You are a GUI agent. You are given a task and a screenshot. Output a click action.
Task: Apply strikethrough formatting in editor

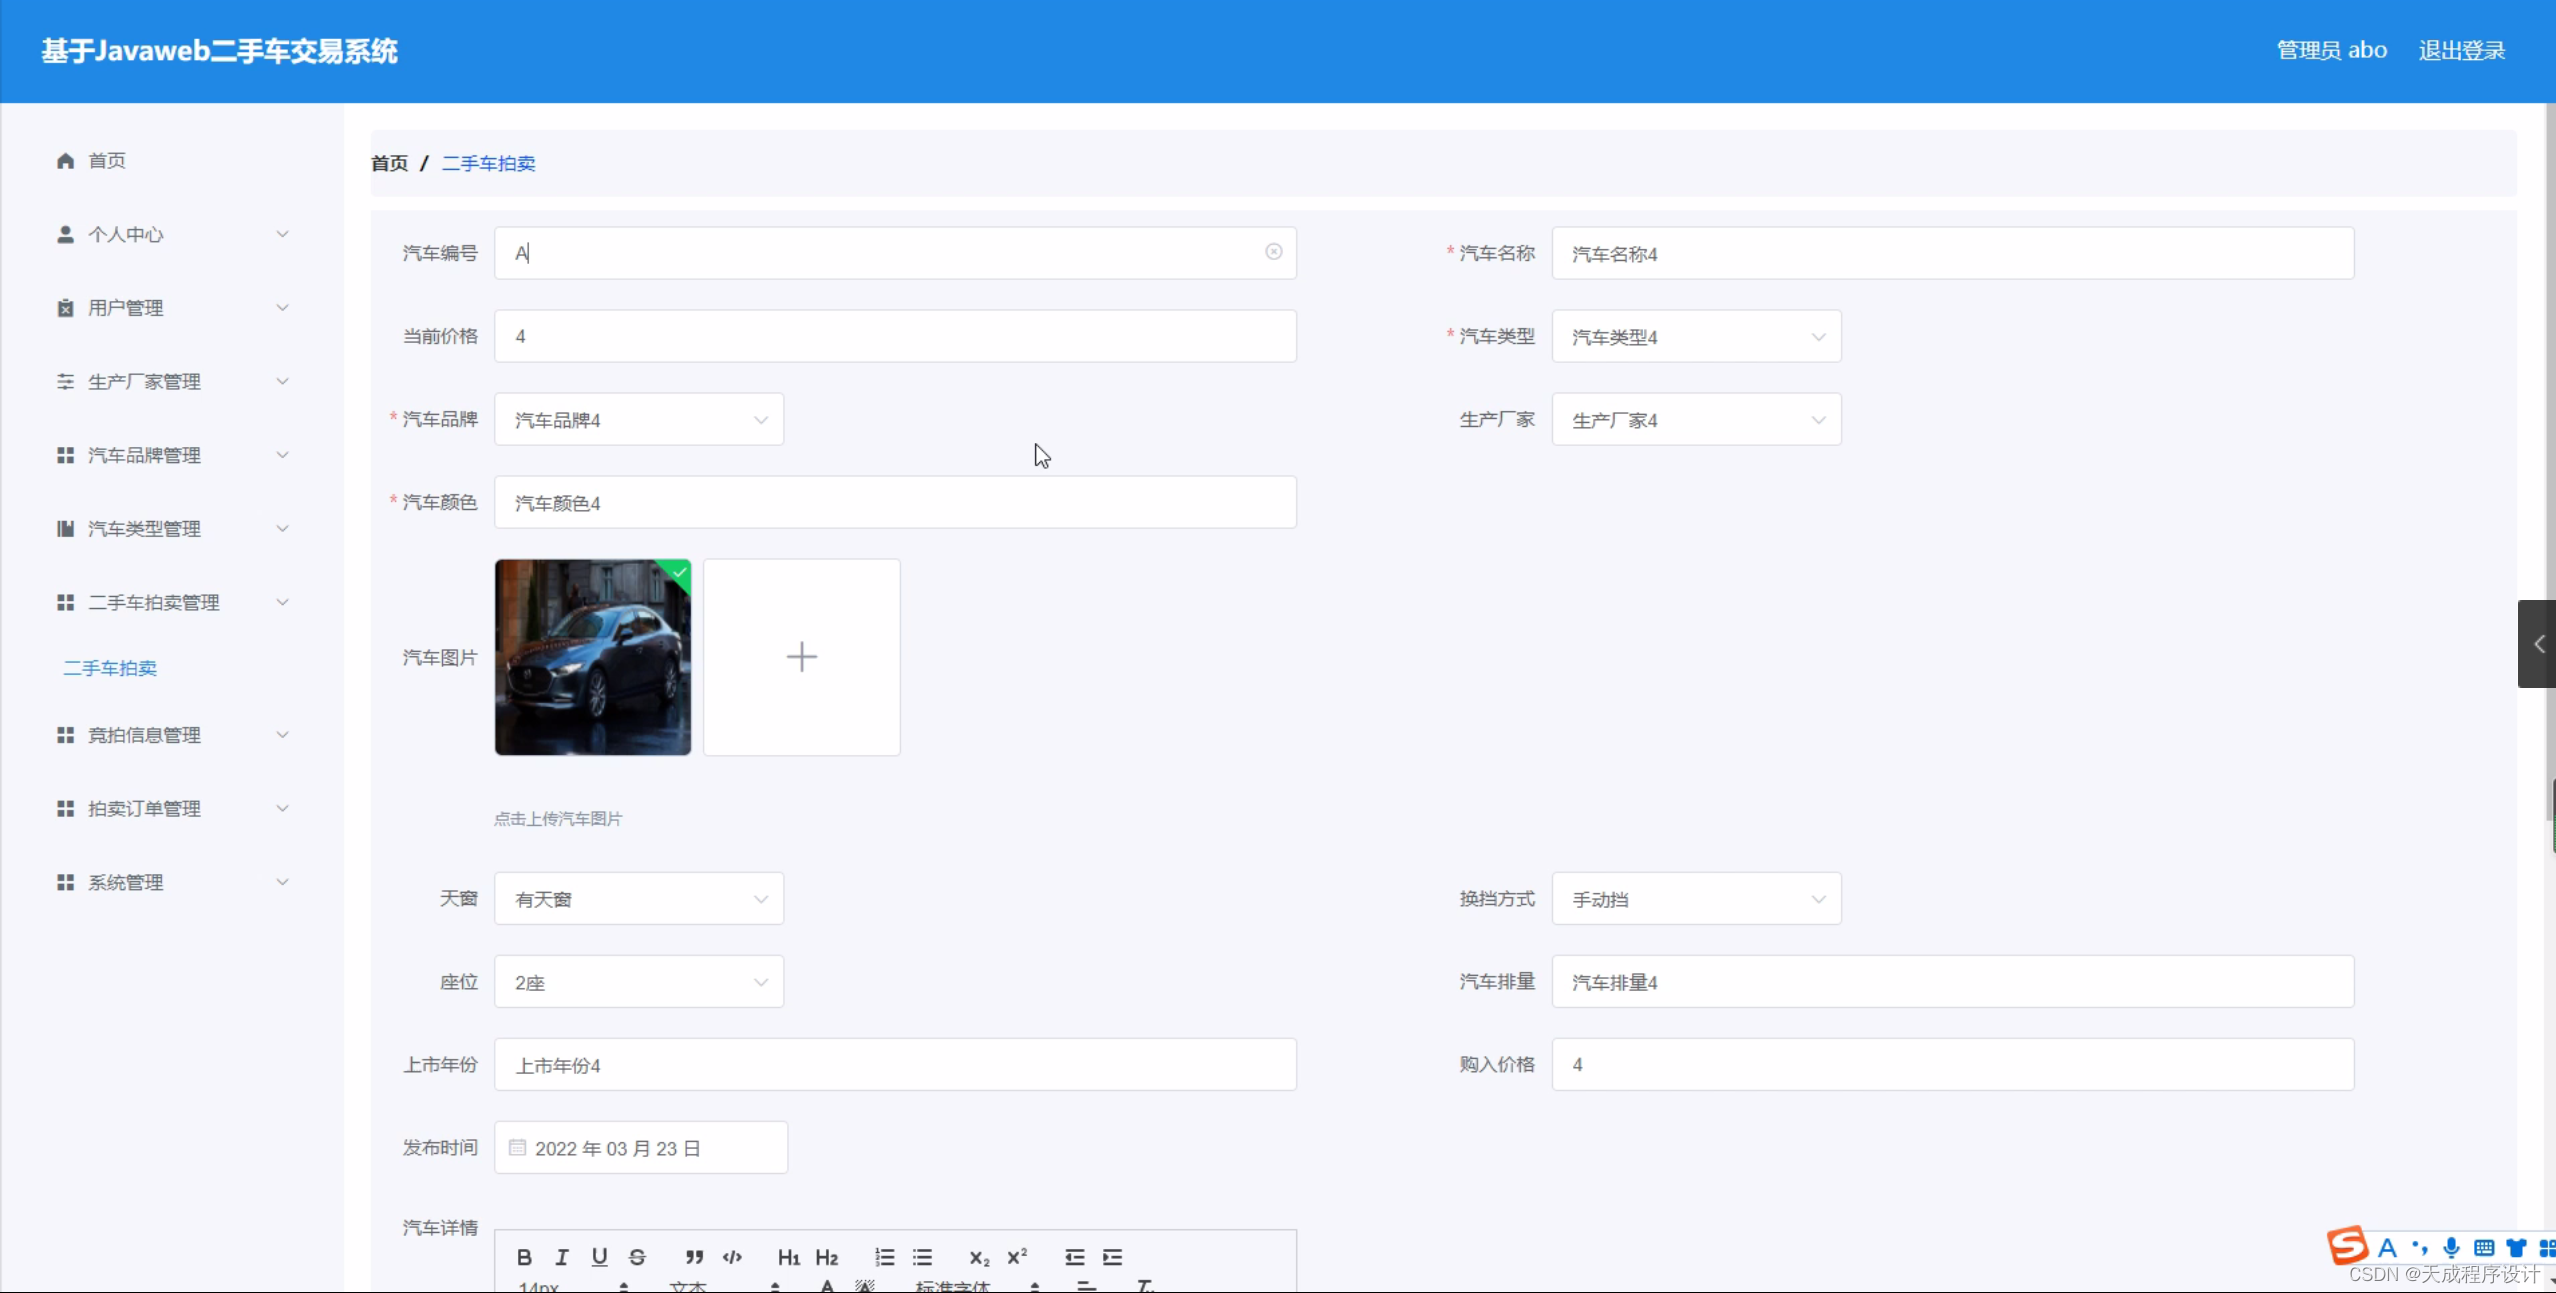638,1257
